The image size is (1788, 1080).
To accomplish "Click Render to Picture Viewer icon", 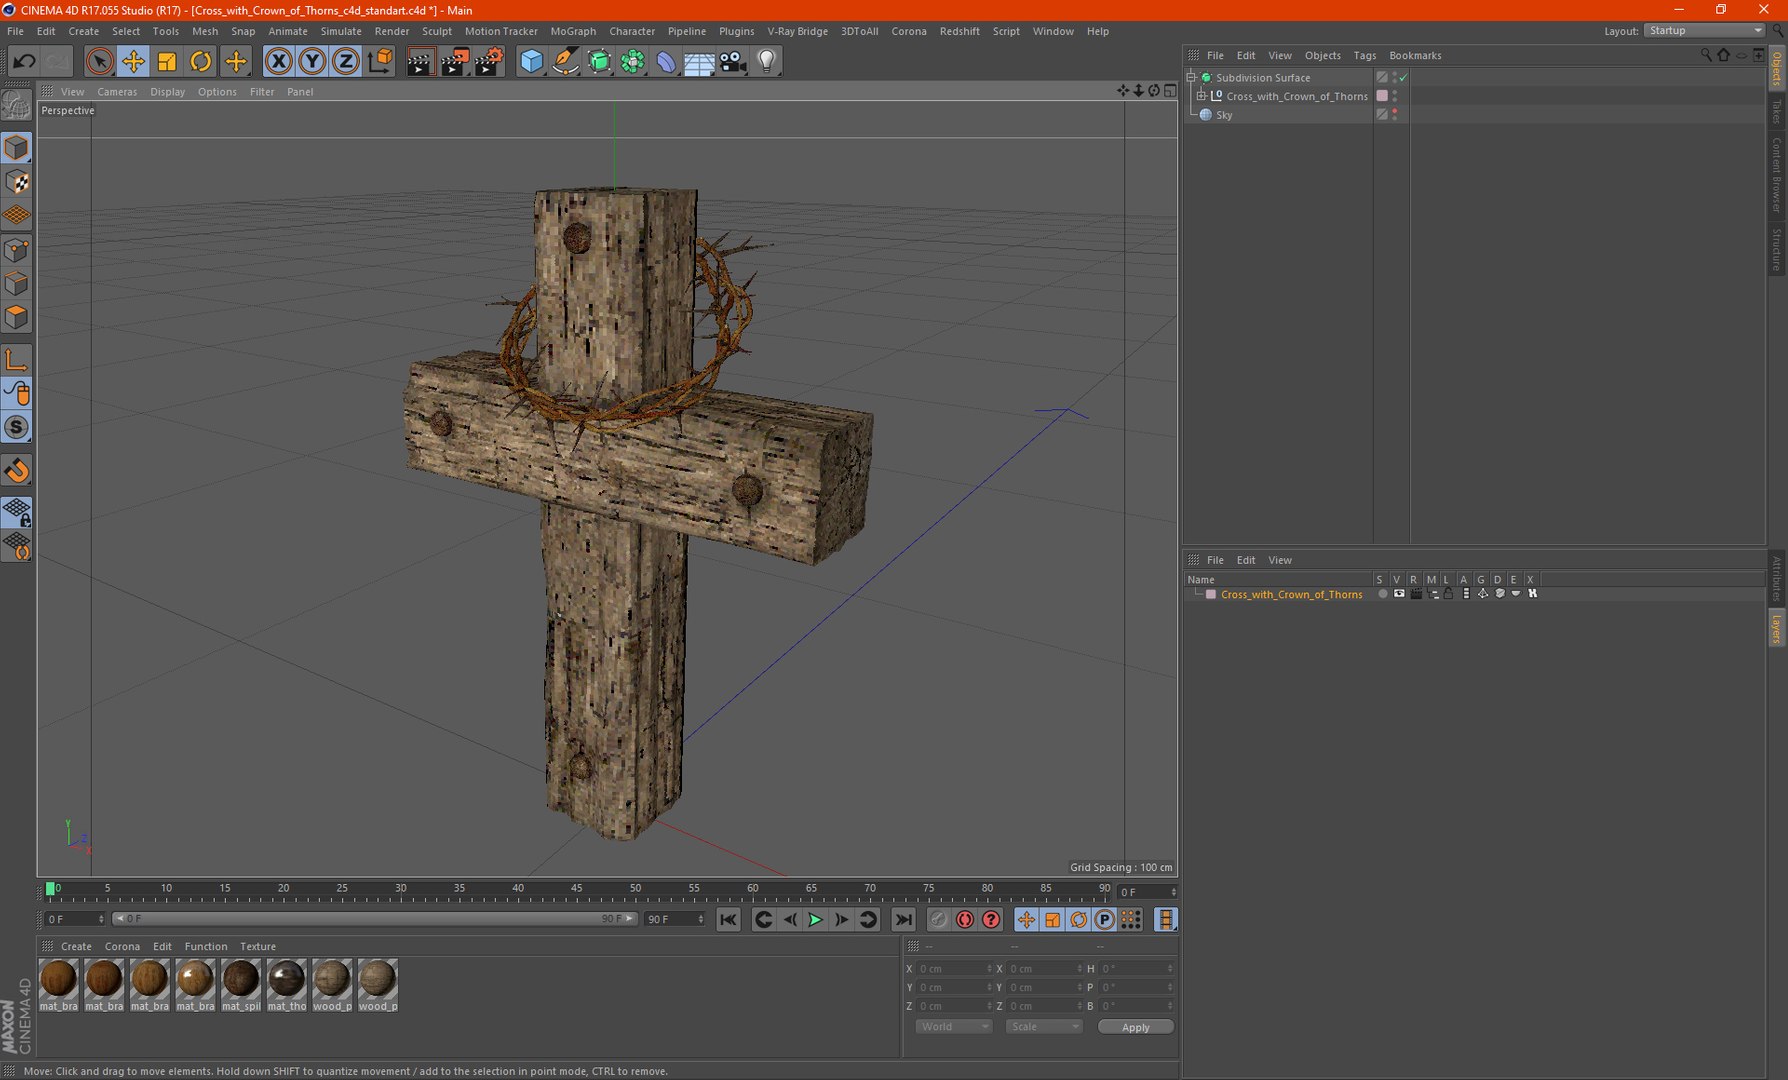I will pyautogui.click(x=455, y=61).
